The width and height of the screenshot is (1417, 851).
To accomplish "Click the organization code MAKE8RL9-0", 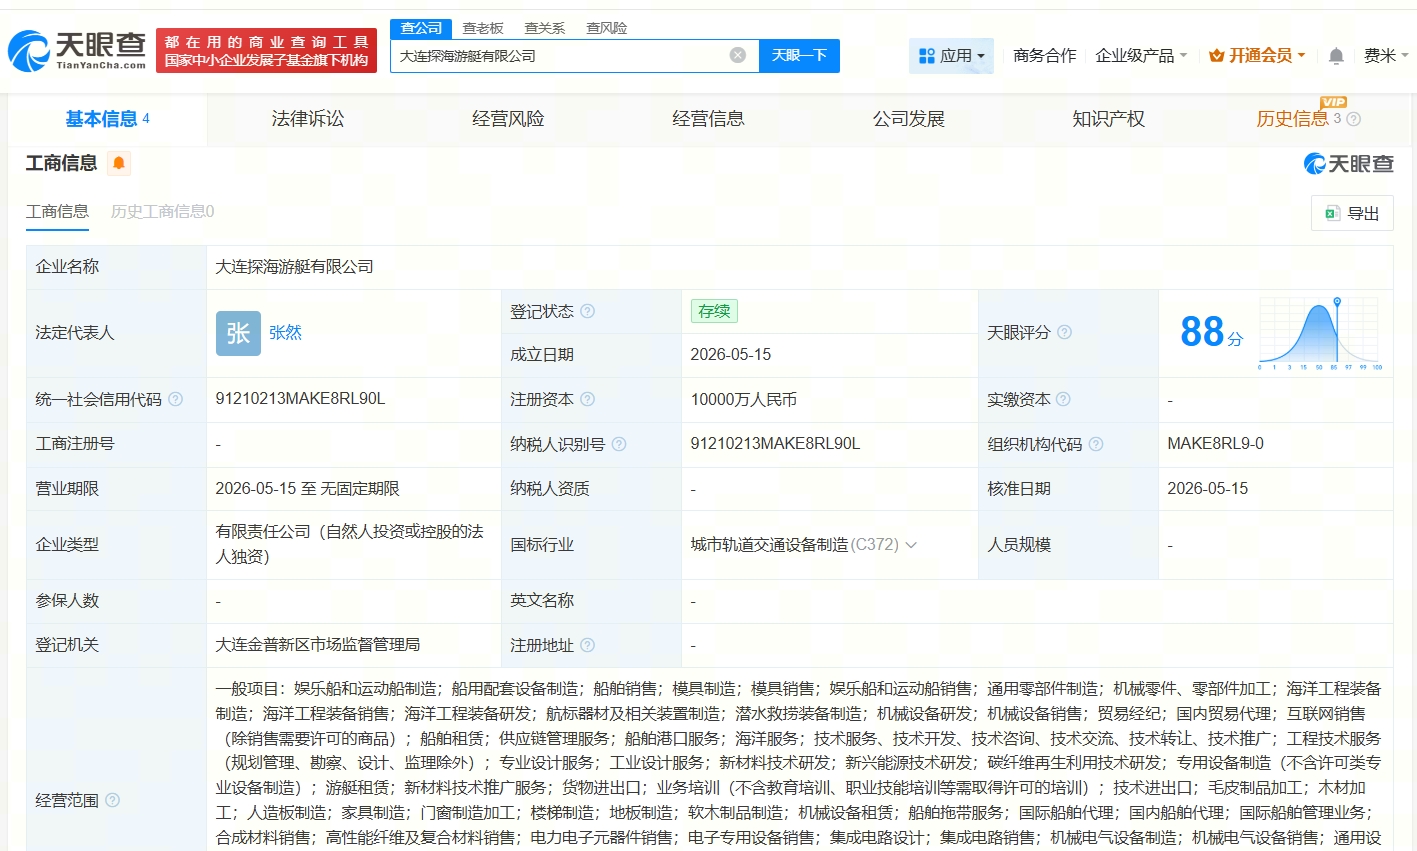I will [1215, 444].
